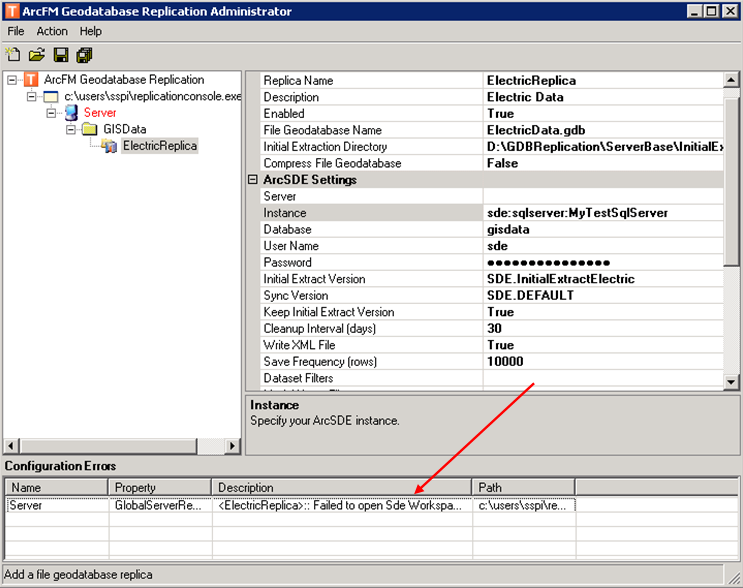This screenshot has width=743, height=588.
Task: Edit the Description value Electric Data
Action: point(603,97)
